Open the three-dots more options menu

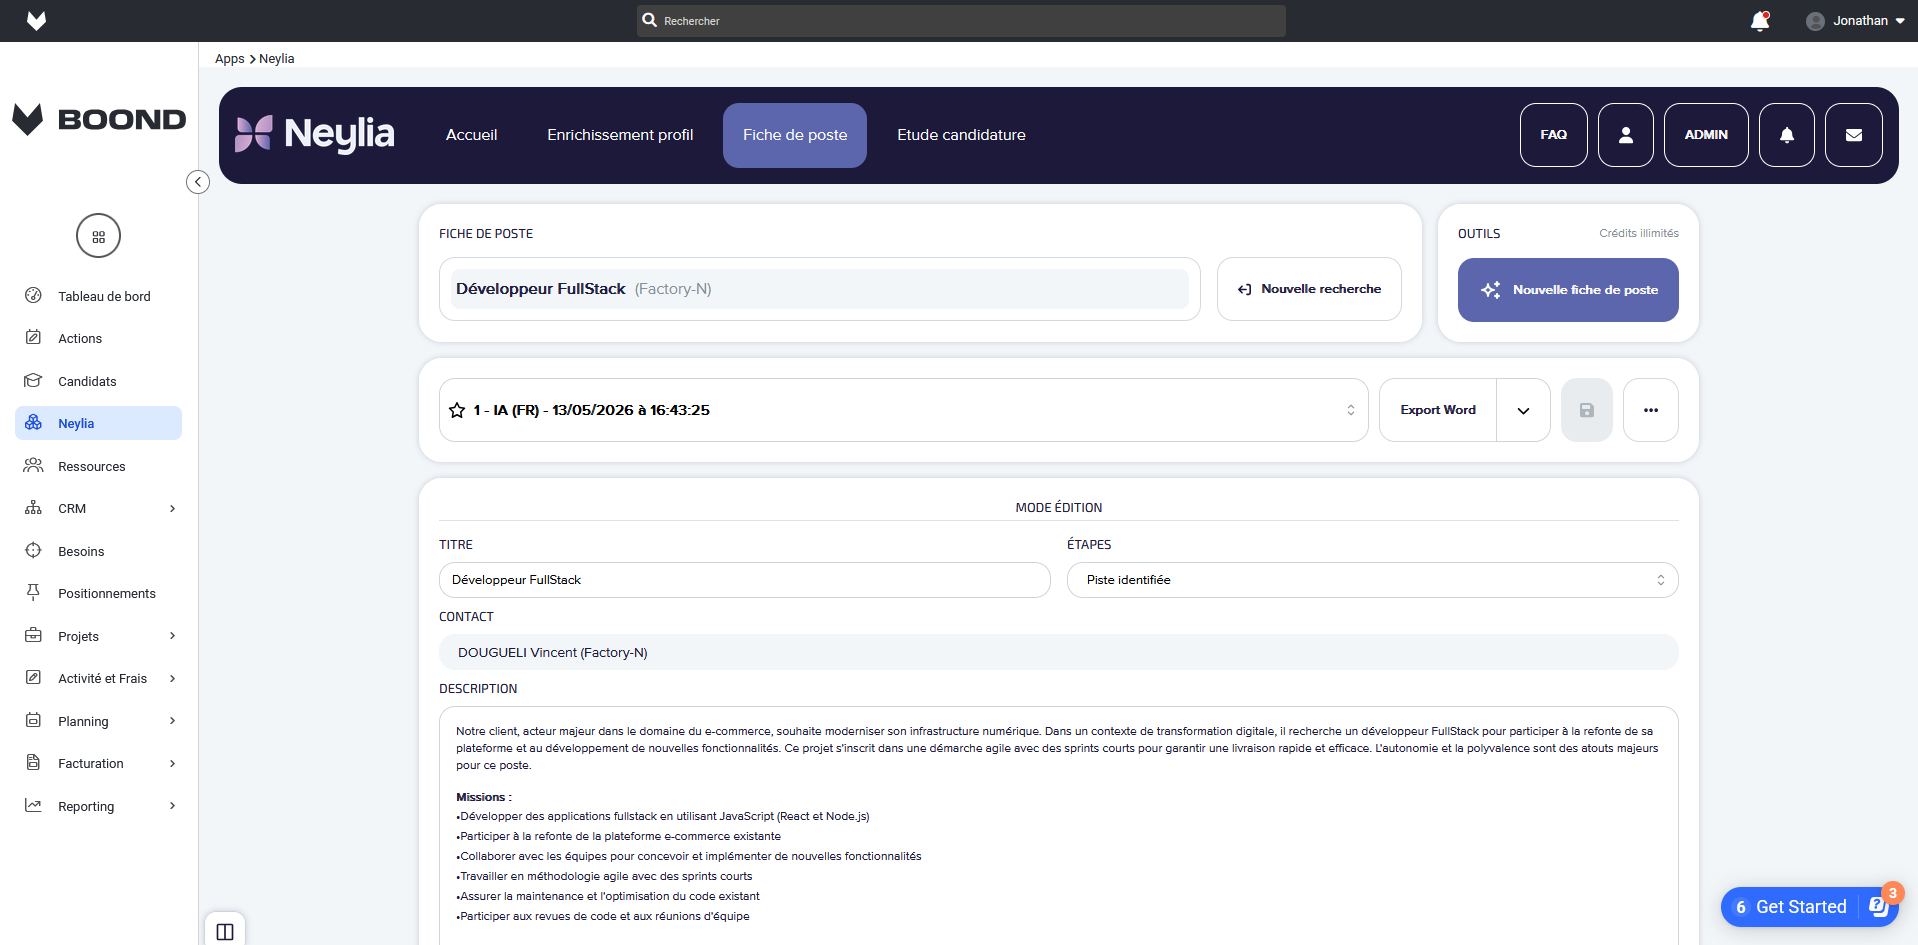tap(1650, 410)
